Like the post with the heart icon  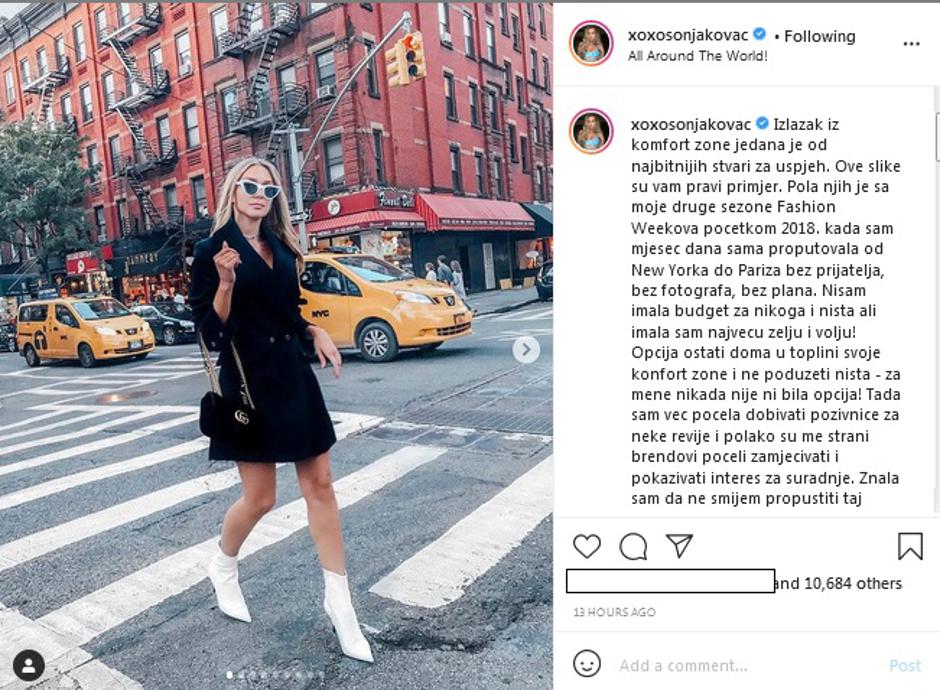[586, 546]
